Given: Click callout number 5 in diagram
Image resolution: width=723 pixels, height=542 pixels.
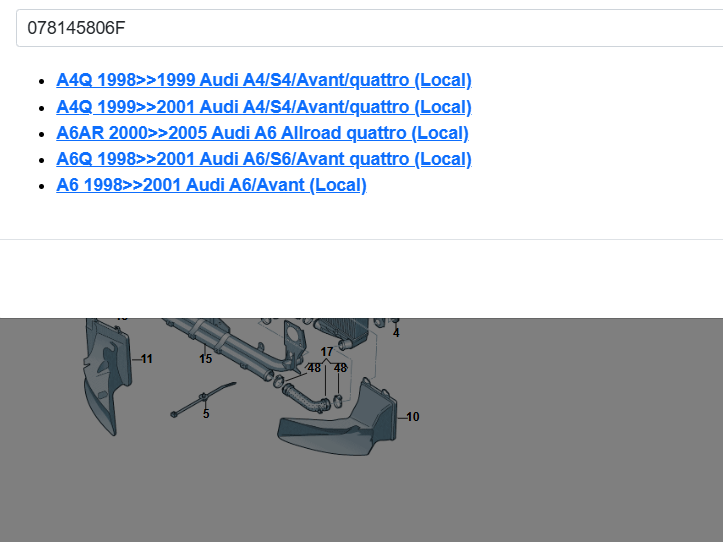Looking at the screenshot, I should click(x=206, y=414).
